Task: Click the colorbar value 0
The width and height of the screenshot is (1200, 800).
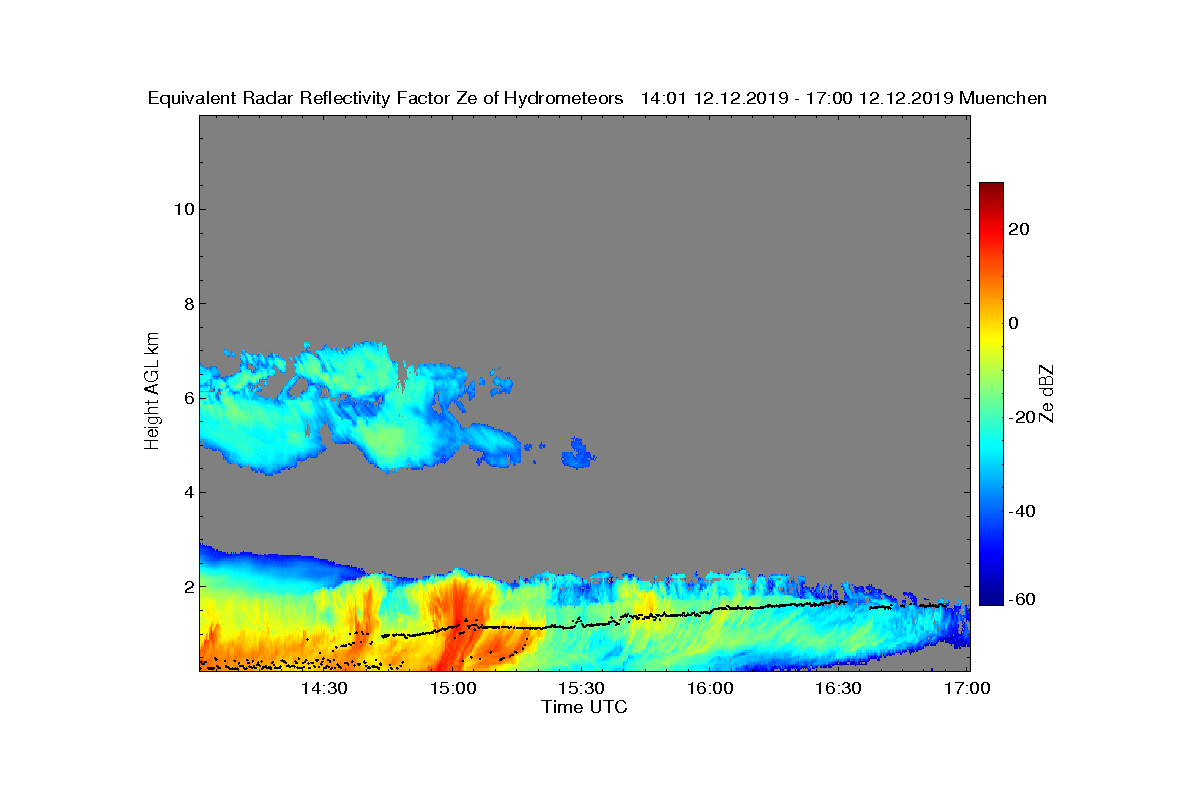Action: [1015, 323]
